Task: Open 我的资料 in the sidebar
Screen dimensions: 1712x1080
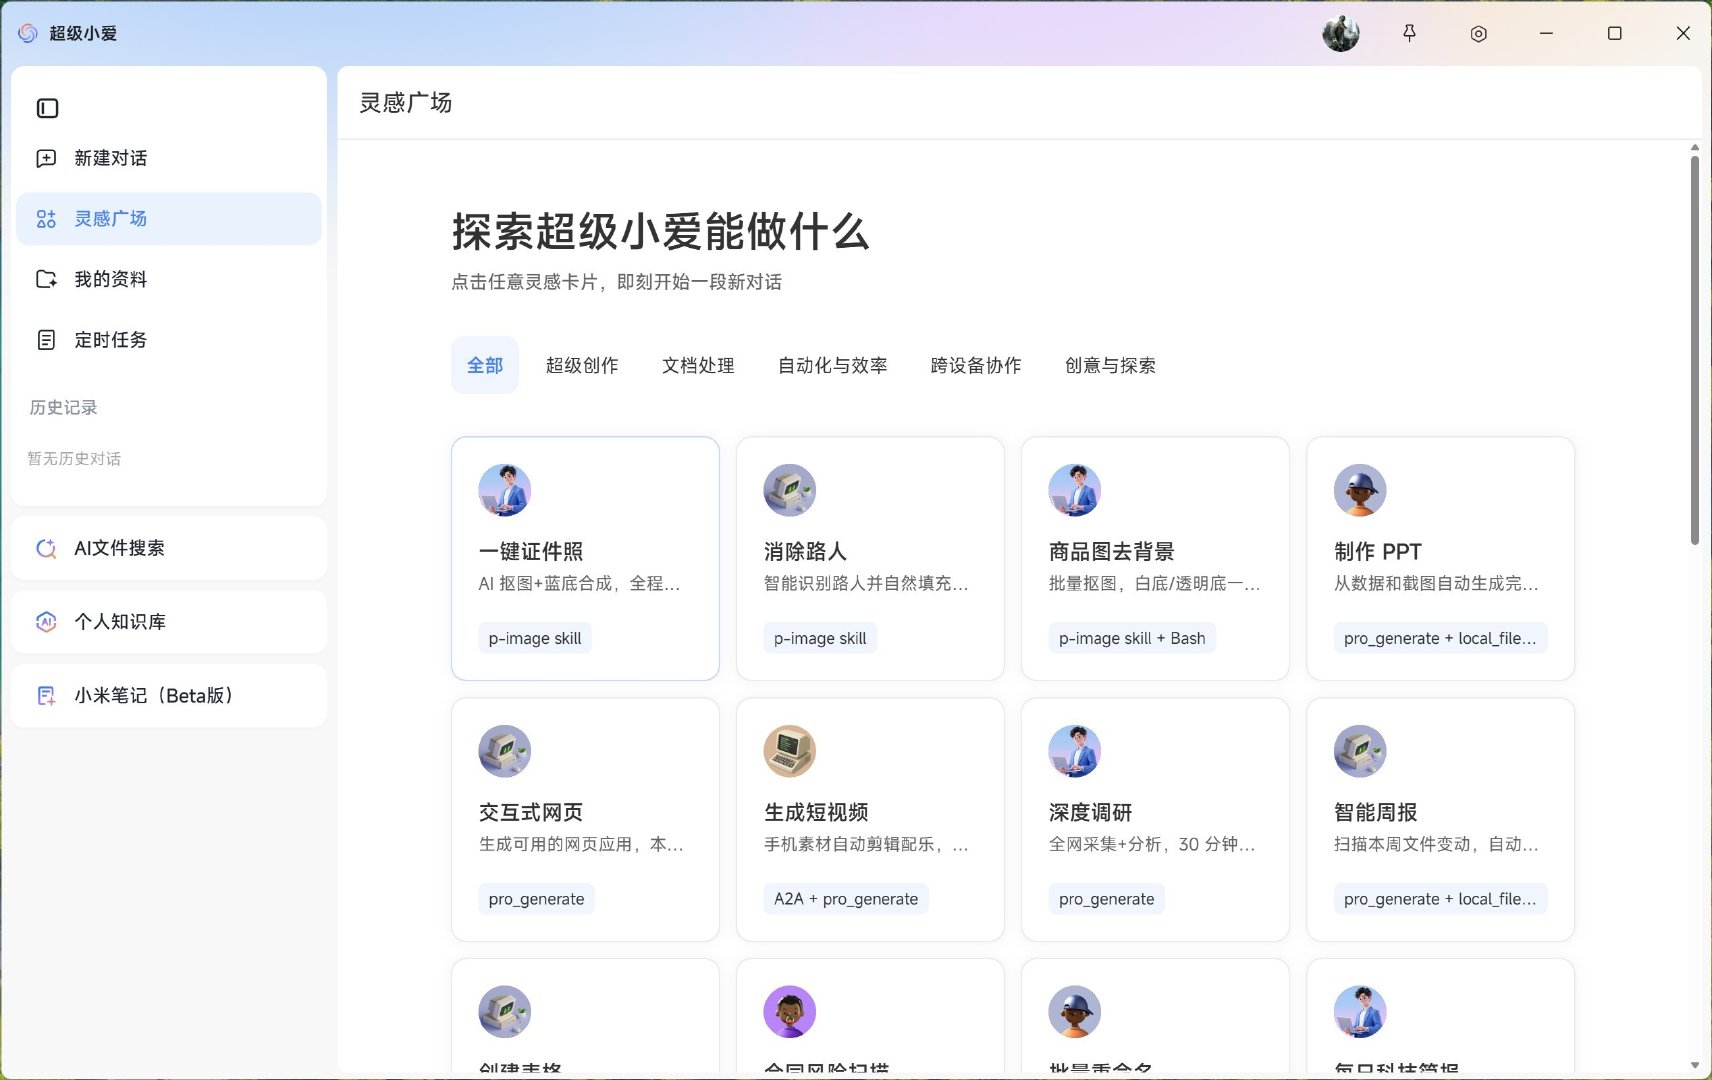Action: [x=169, y=279]
